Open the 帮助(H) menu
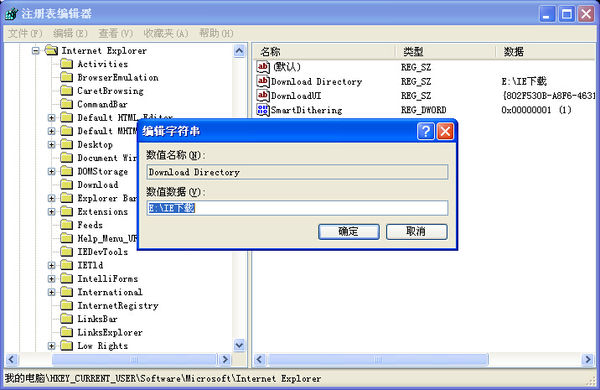Image resolution: width=600 pixels, height=390 pixels. 216,34
